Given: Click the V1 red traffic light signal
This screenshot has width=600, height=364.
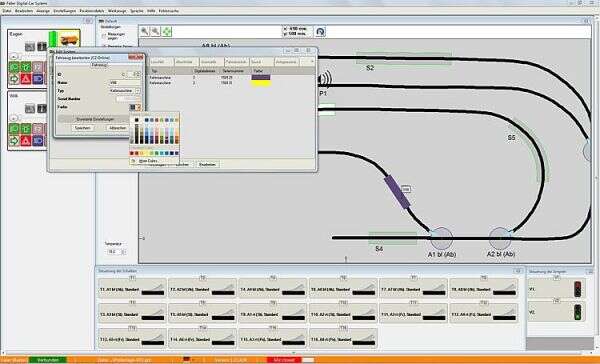Looking at the screenshot, I should pos(577,289).
